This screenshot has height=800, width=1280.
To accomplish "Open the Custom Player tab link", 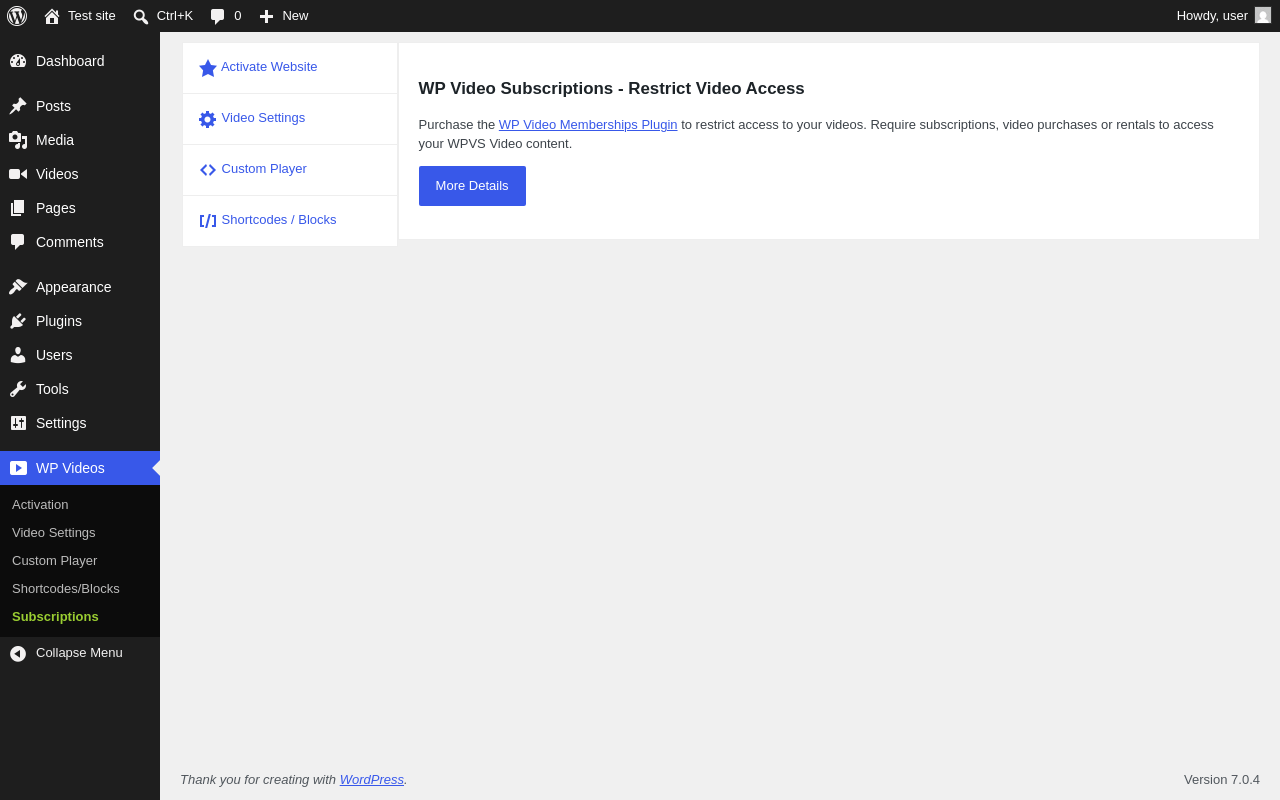I will click(264, 169).
